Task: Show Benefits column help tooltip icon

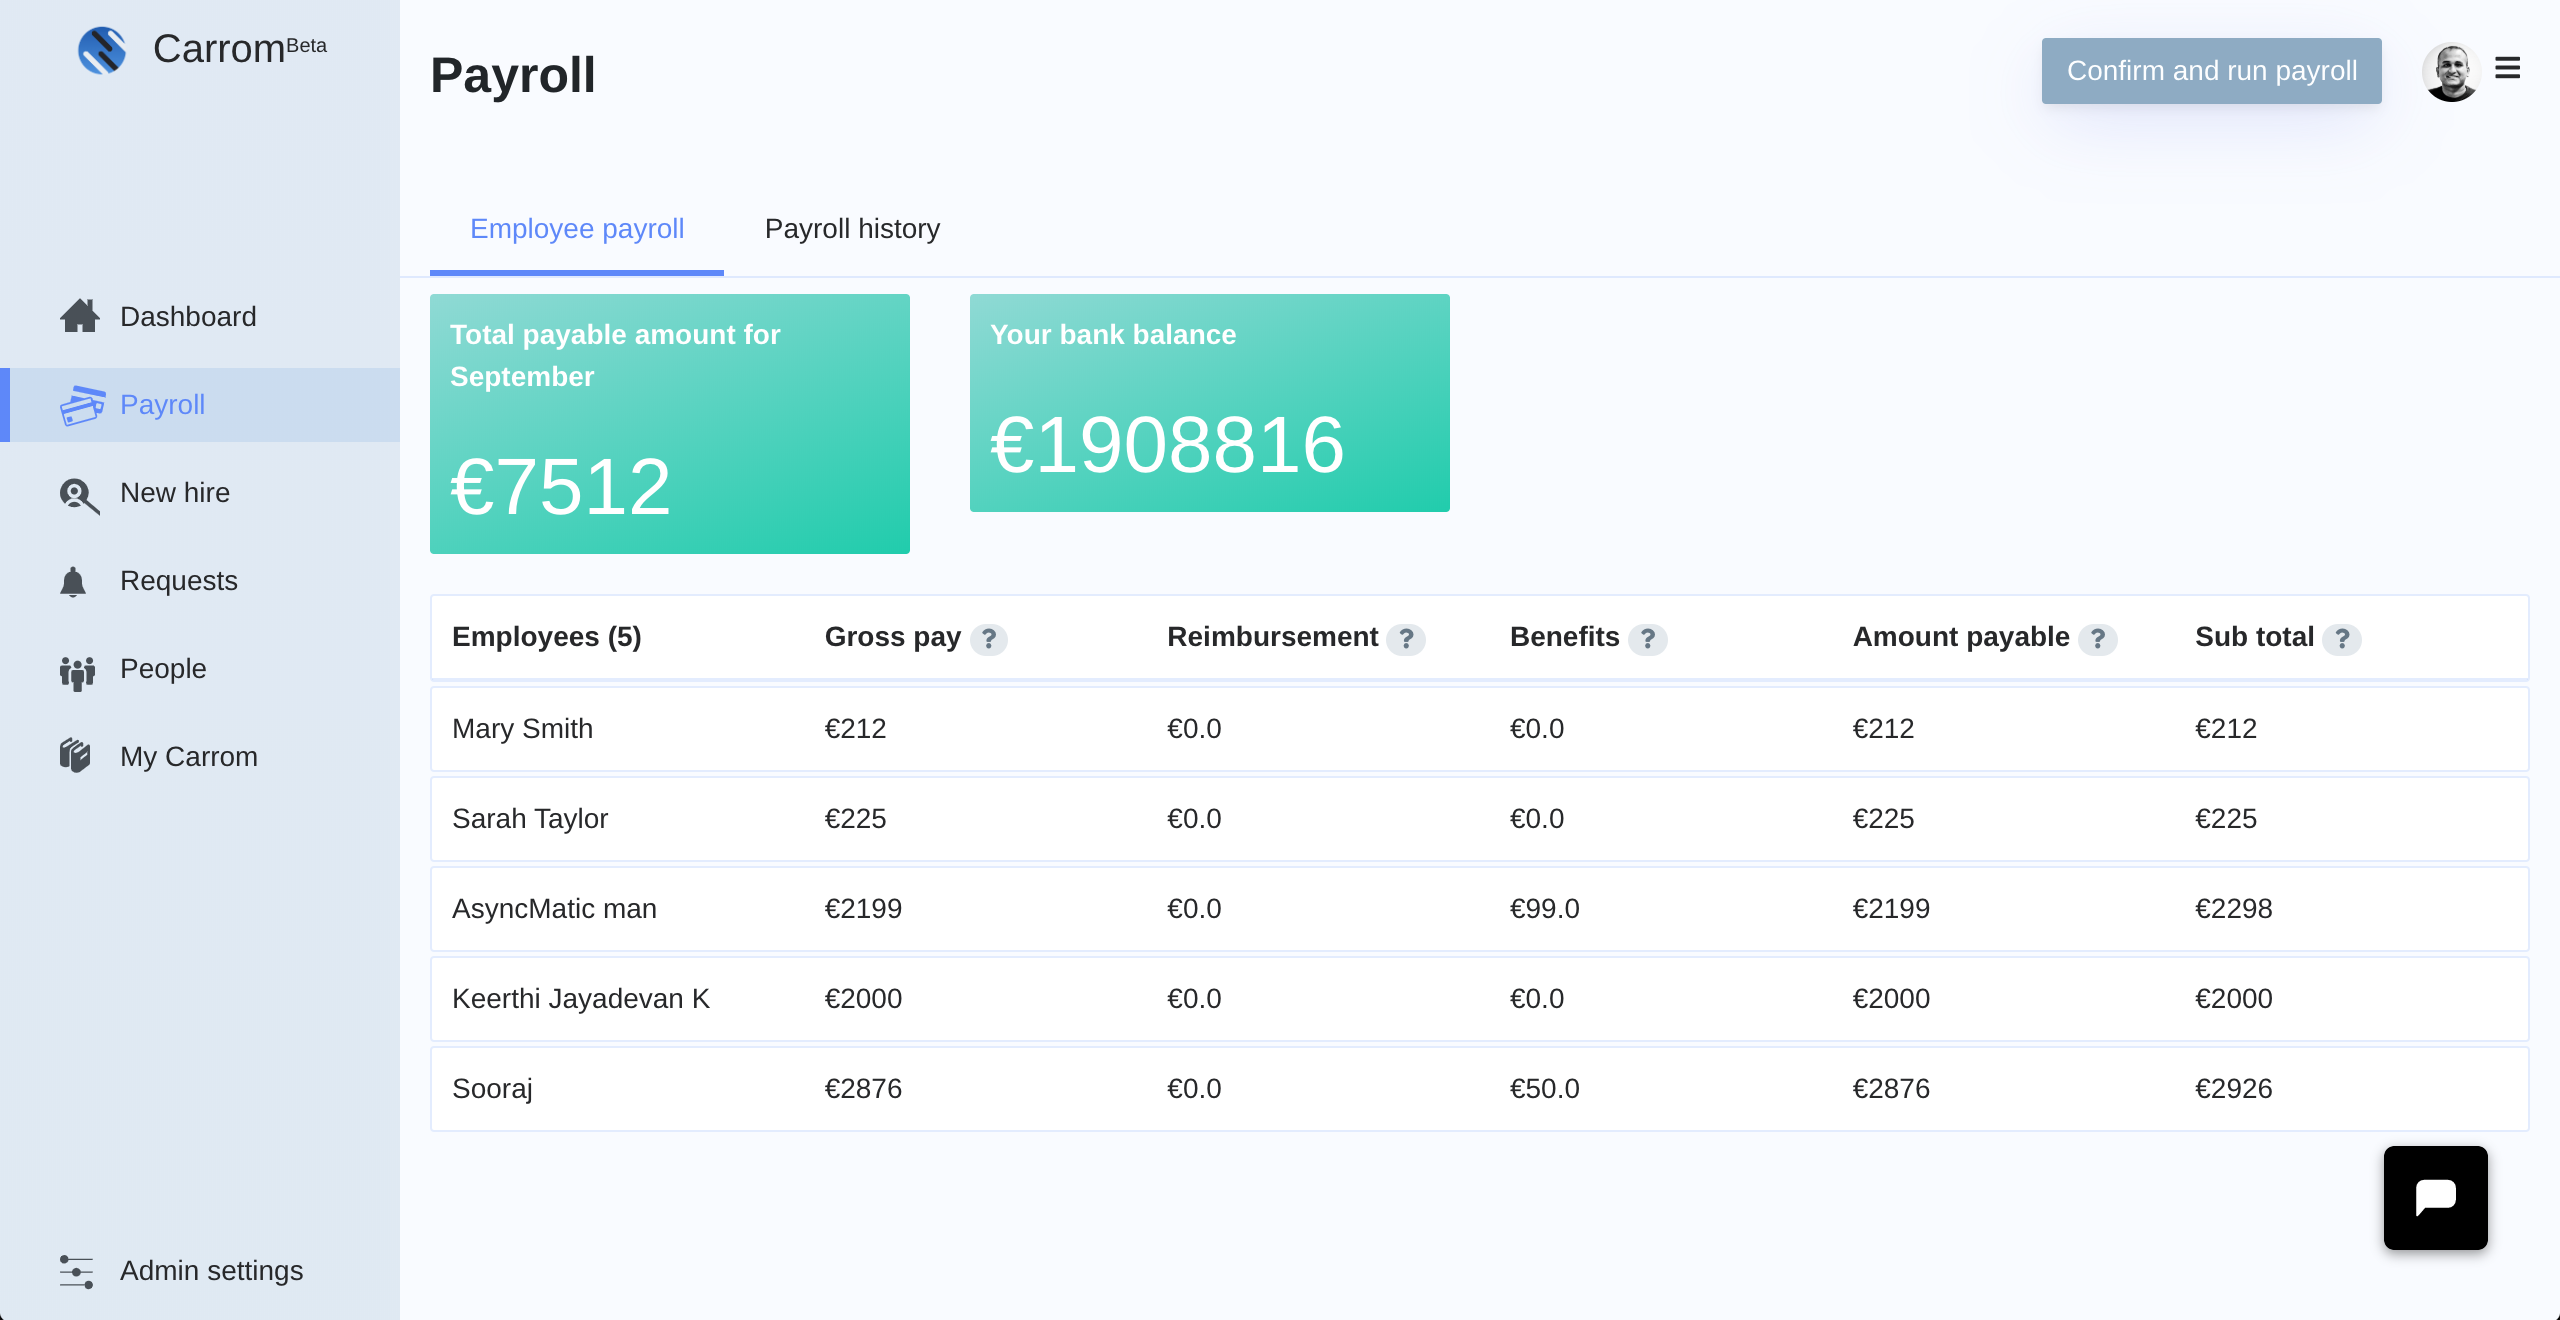Action: click(1647, 639)
